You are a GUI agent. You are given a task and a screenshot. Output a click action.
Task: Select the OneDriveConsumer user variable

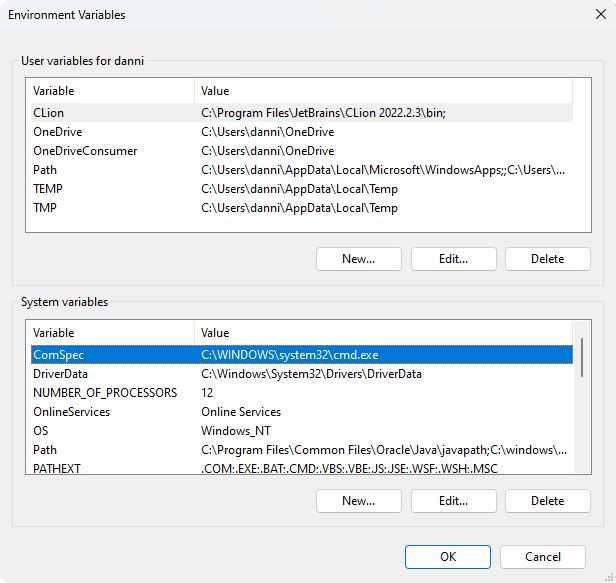tap(302, 151)
